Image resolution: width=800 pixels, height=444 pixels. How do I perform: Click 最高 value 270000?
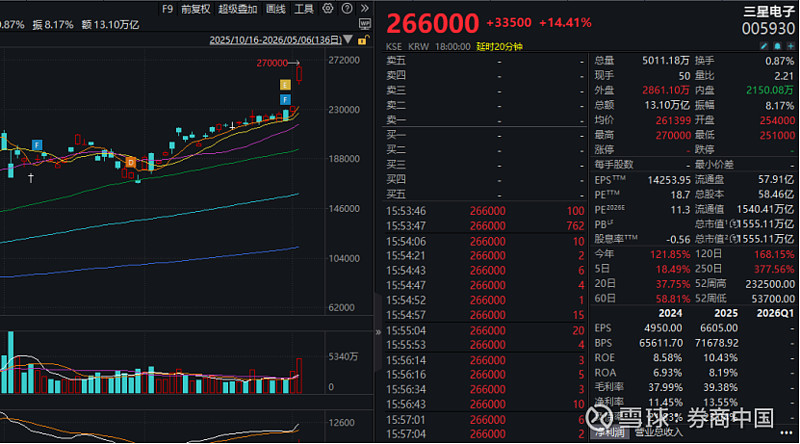[673, 135]
